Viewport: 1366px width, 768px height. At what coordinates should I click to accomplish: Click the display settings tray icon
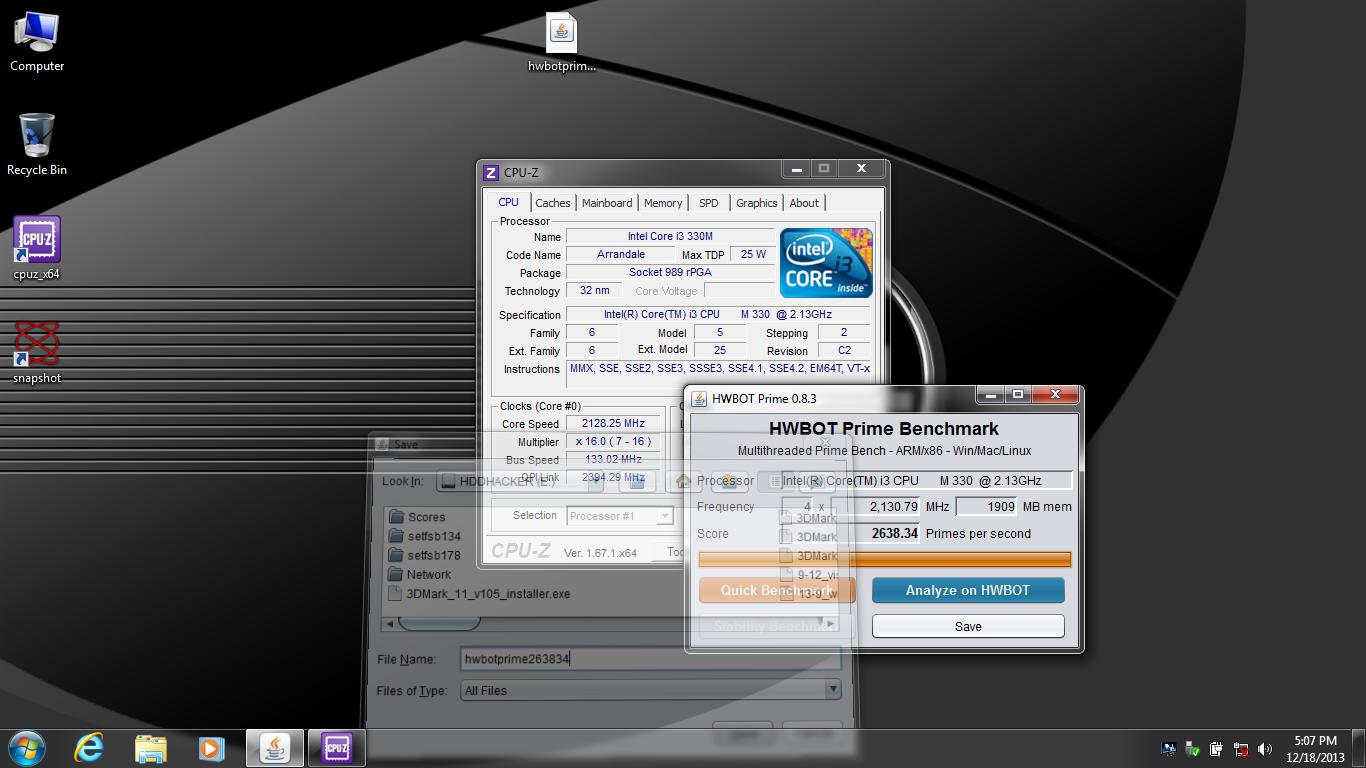1169,748
